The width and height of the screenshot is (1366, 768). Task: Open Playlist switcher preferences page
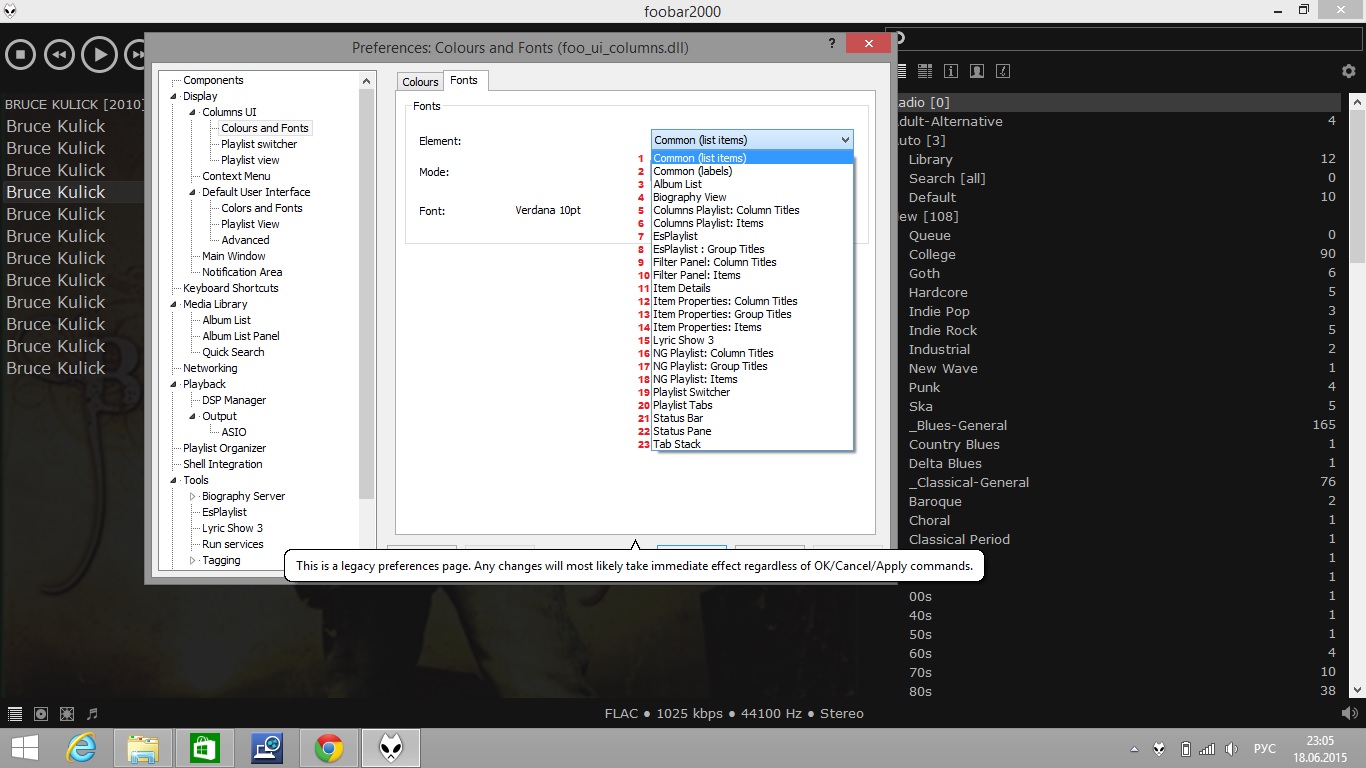259,144
